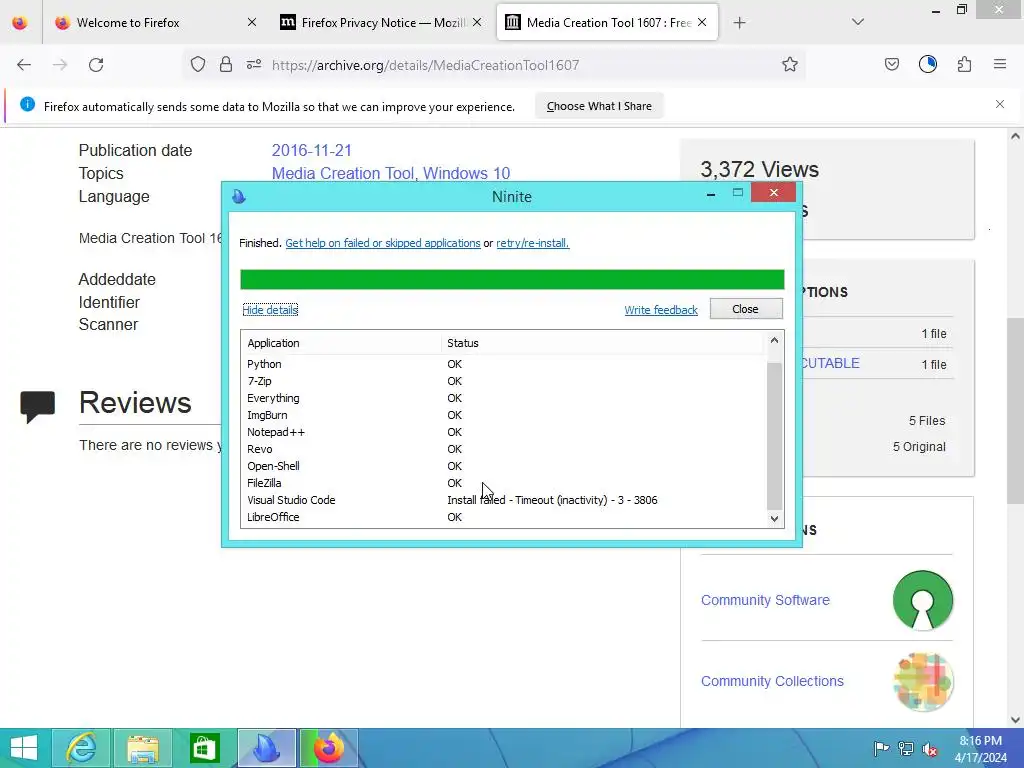Click the Status column header
This screenshot has height=768, width=1024.
point(602,343)
